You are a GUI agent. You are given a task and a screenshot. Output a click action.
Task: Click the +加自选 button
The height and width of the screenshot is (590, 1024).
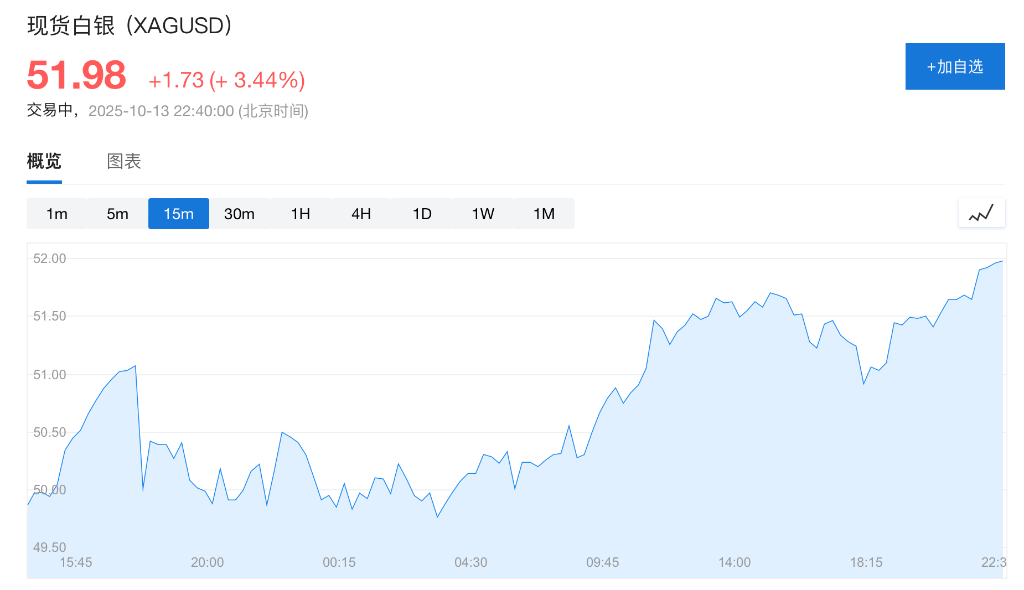tap(954, 66)
